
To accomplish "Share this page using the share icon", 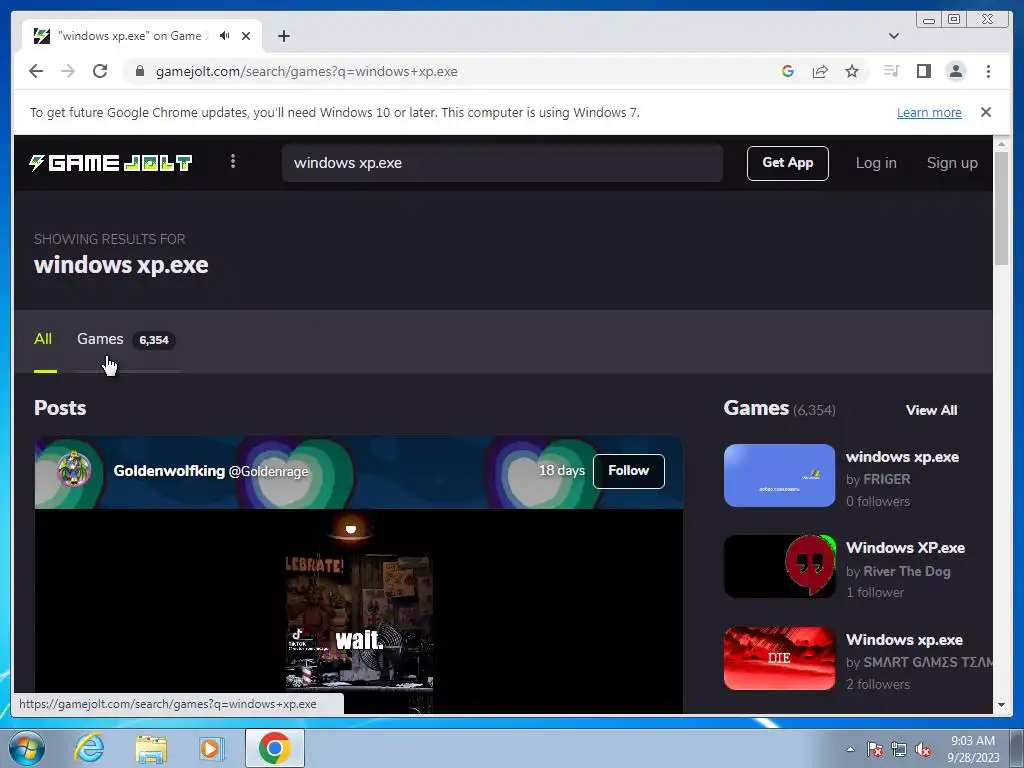I will (820, 71).
